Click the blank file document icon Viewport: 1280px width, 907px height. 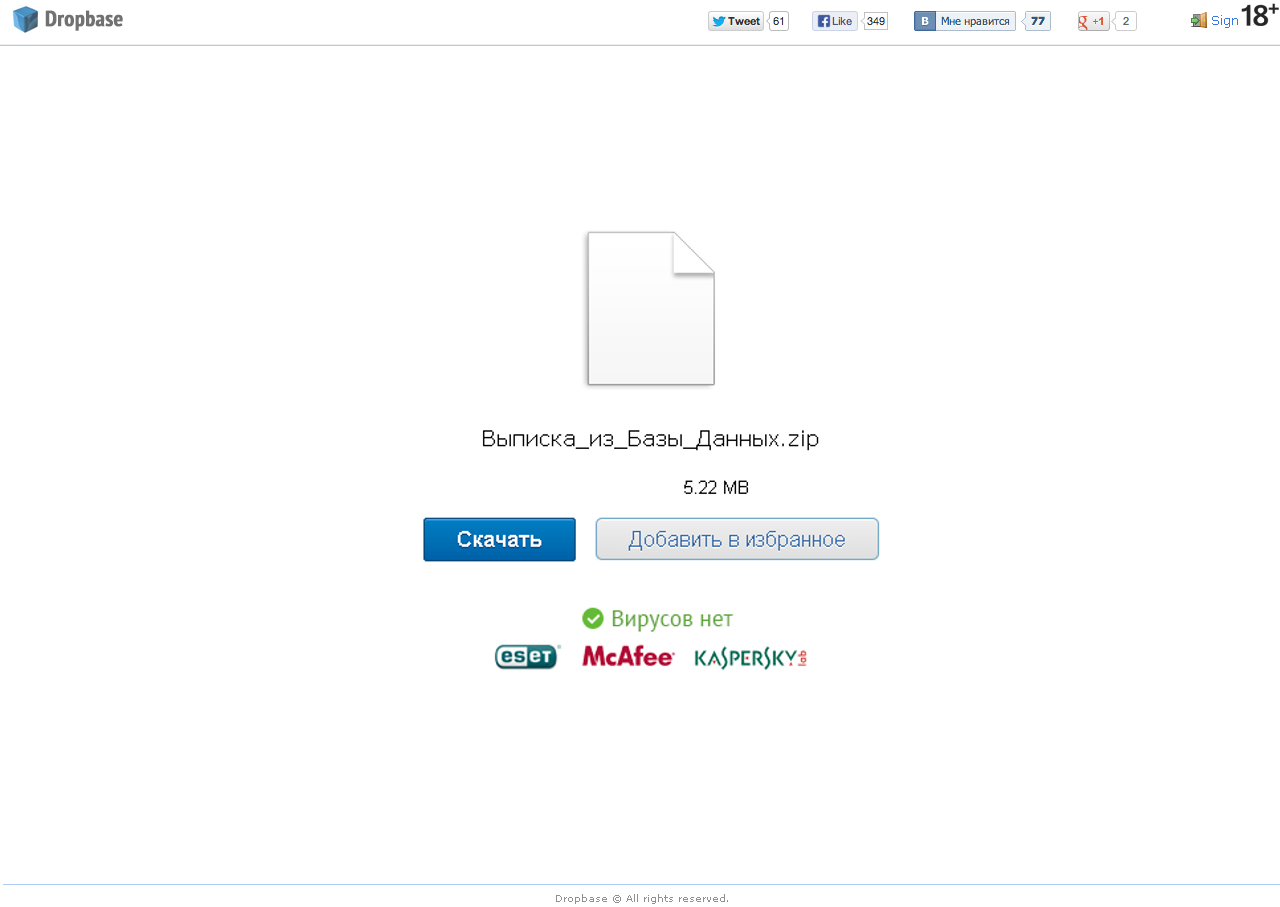pyautogui.click(x=650, y=308)
